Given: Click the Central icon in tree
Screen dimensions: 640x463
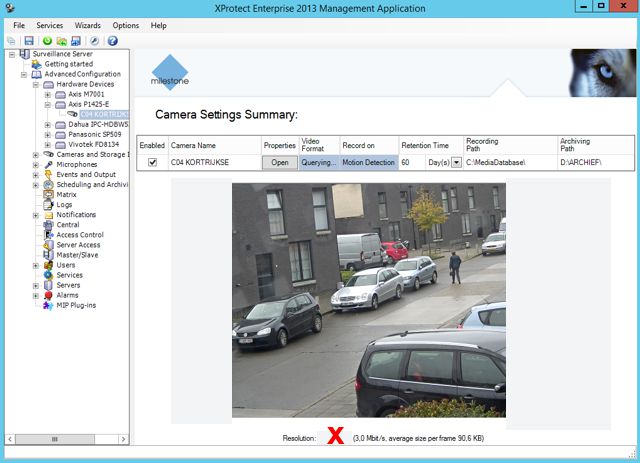Looking at the screenshot, I should (x=49, y=225).
